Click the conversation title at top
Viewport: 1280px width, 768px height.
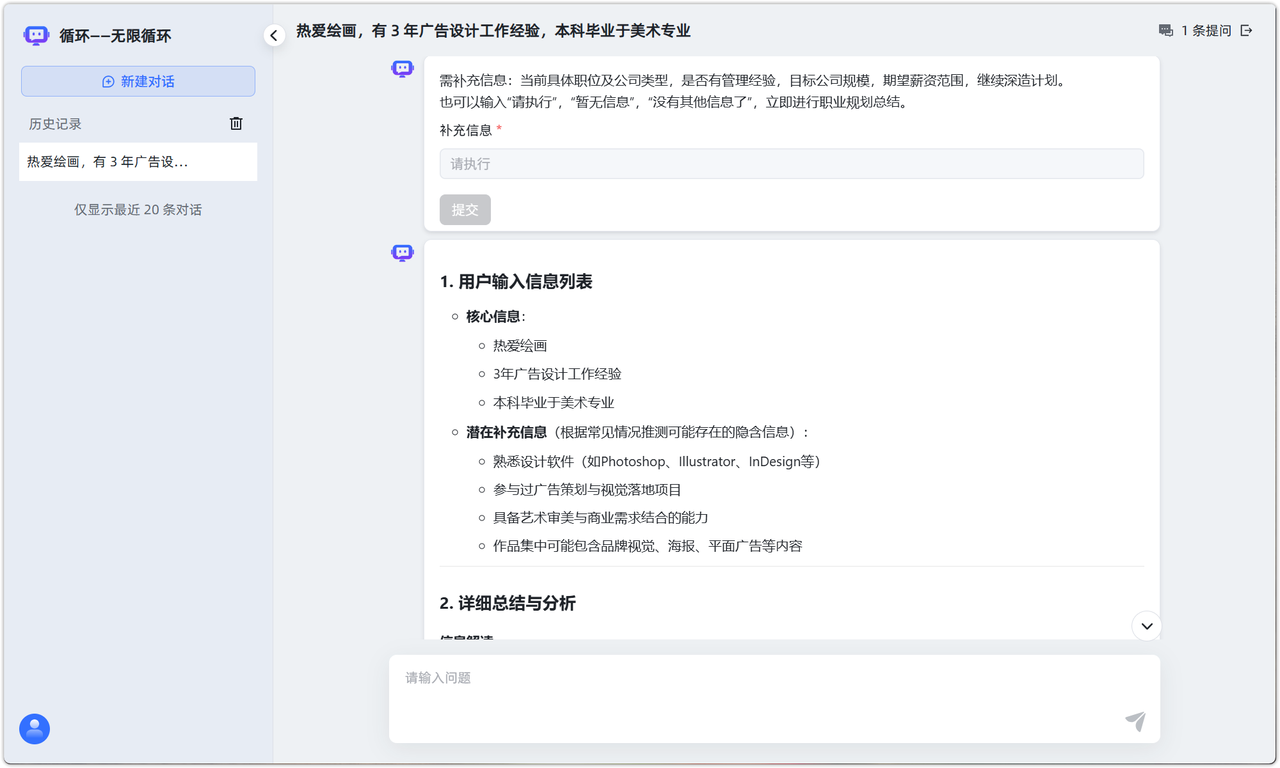(493, 31)
